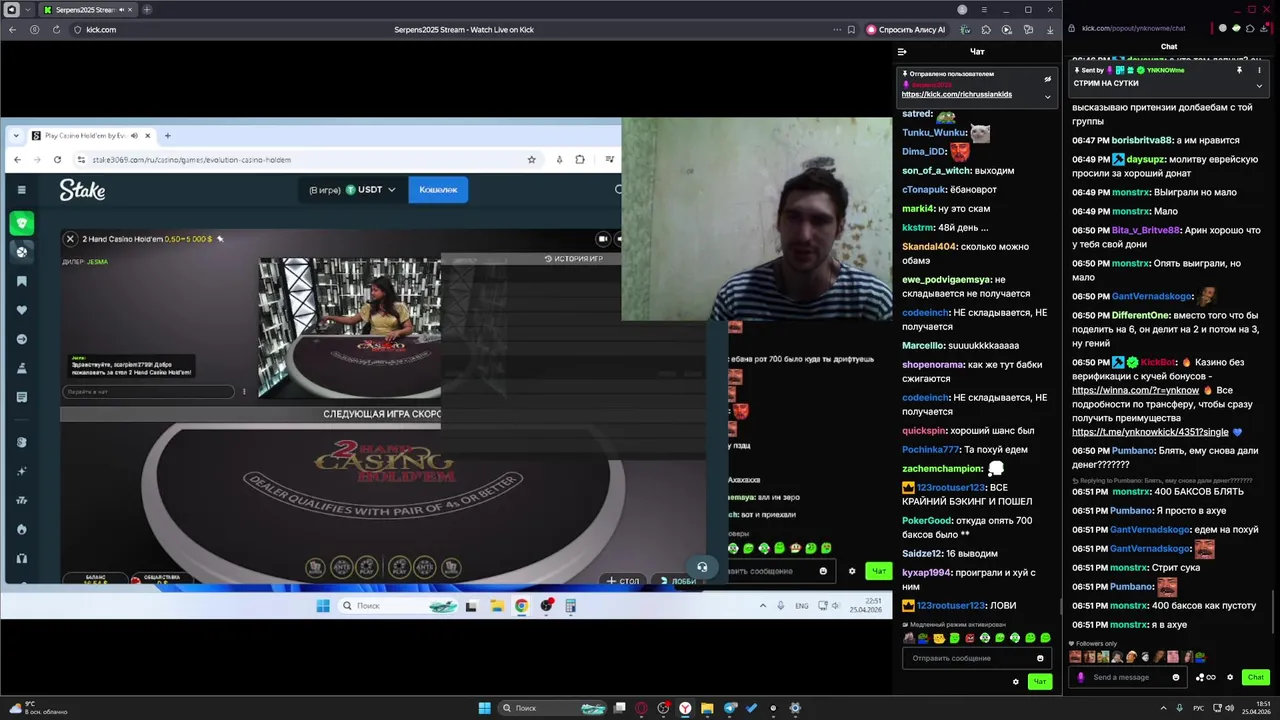The image size is (1280, 720).
Task: Open emoji picker in popout chat input
Action: pos(1176,677)
